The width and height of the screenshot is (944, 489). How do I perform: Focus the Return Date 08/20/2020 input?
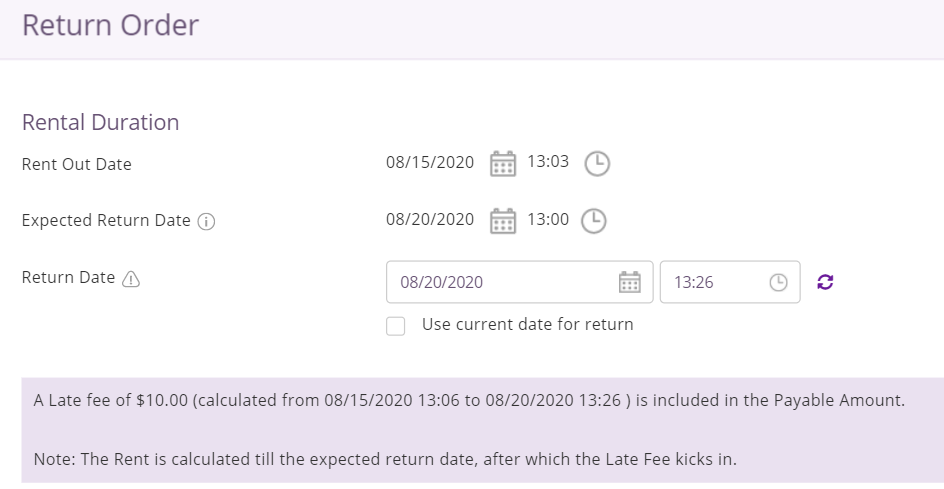click(520, 282)
